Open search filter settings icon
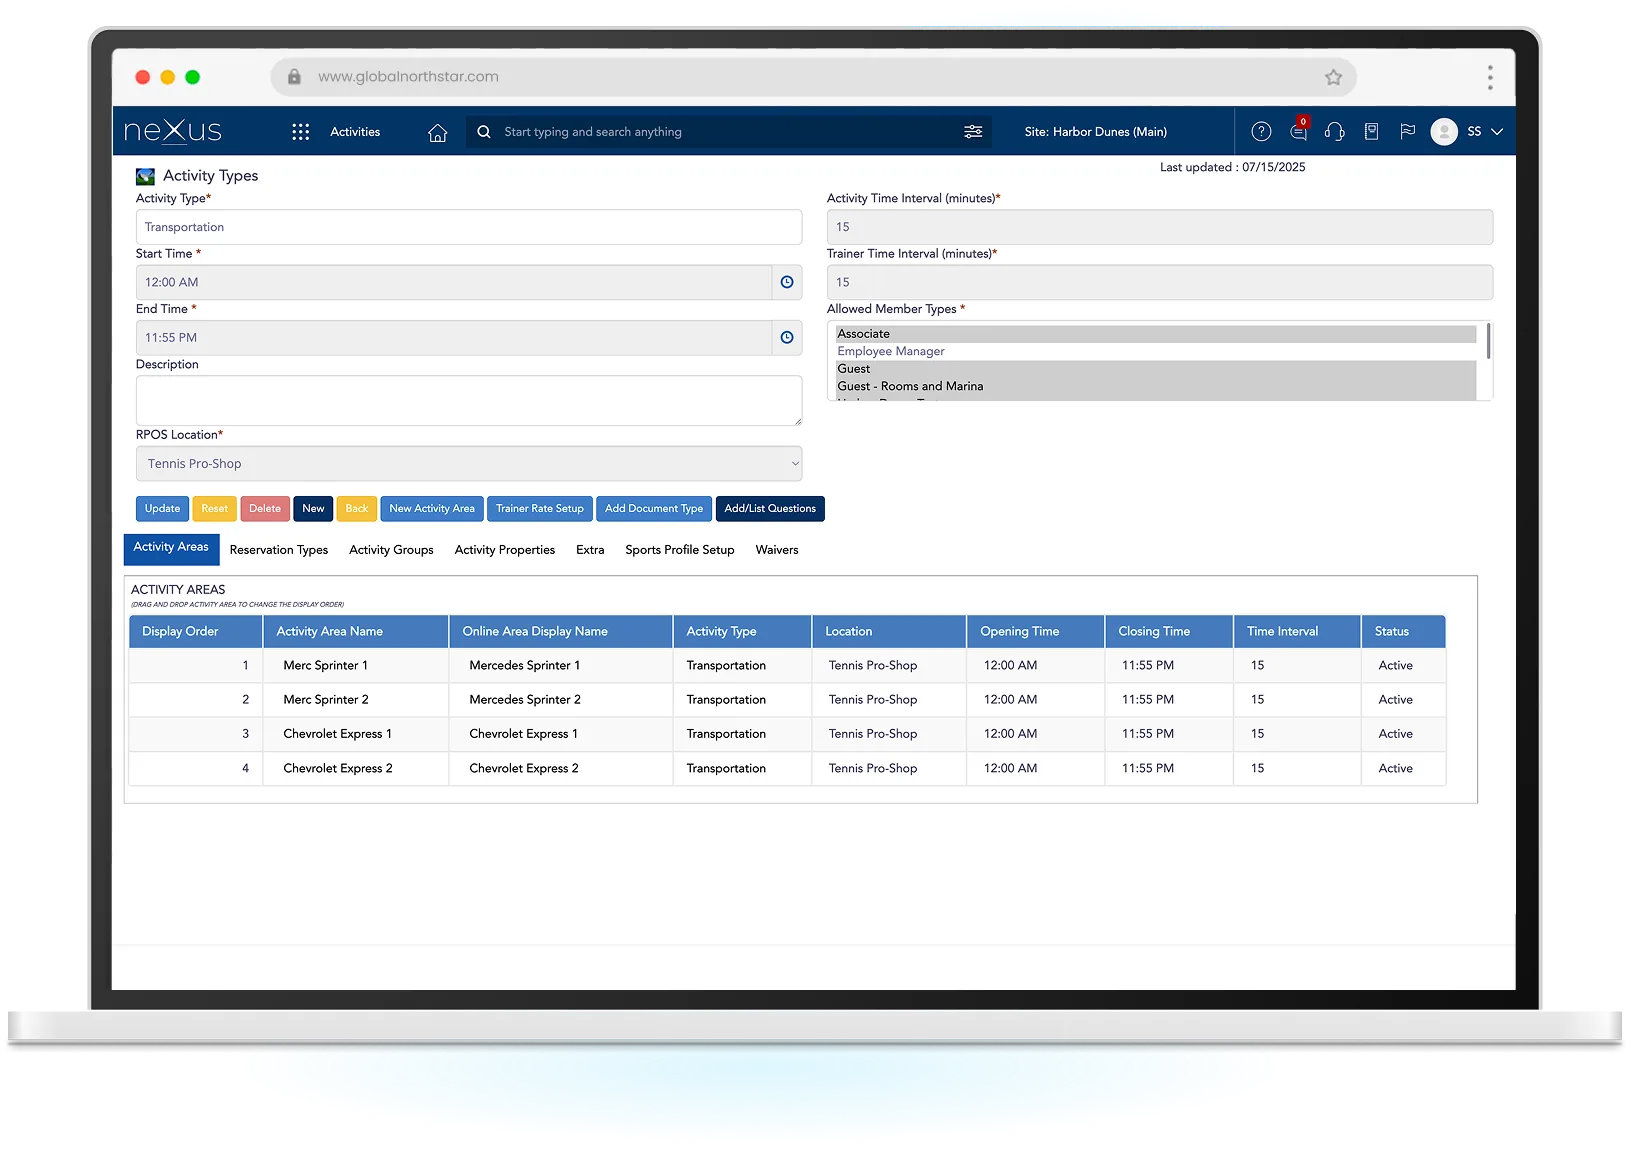The width and height of the screenshot is (1644, 1164). (972, 132)
